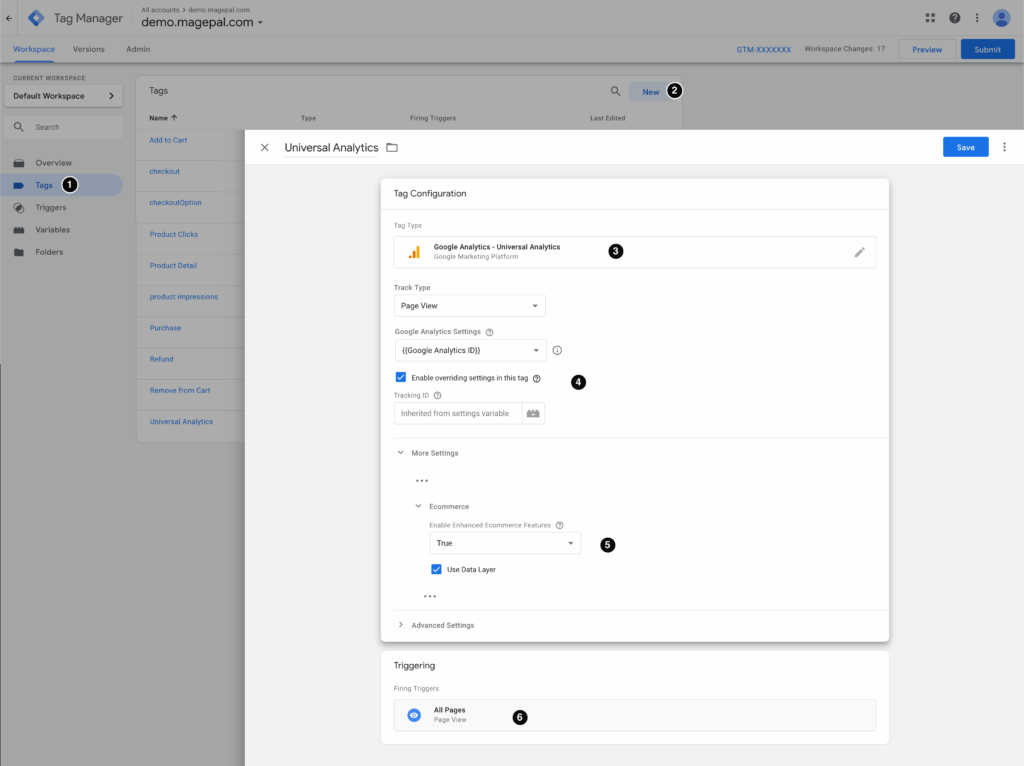Open the header three-dot more menu

(977, 18)
